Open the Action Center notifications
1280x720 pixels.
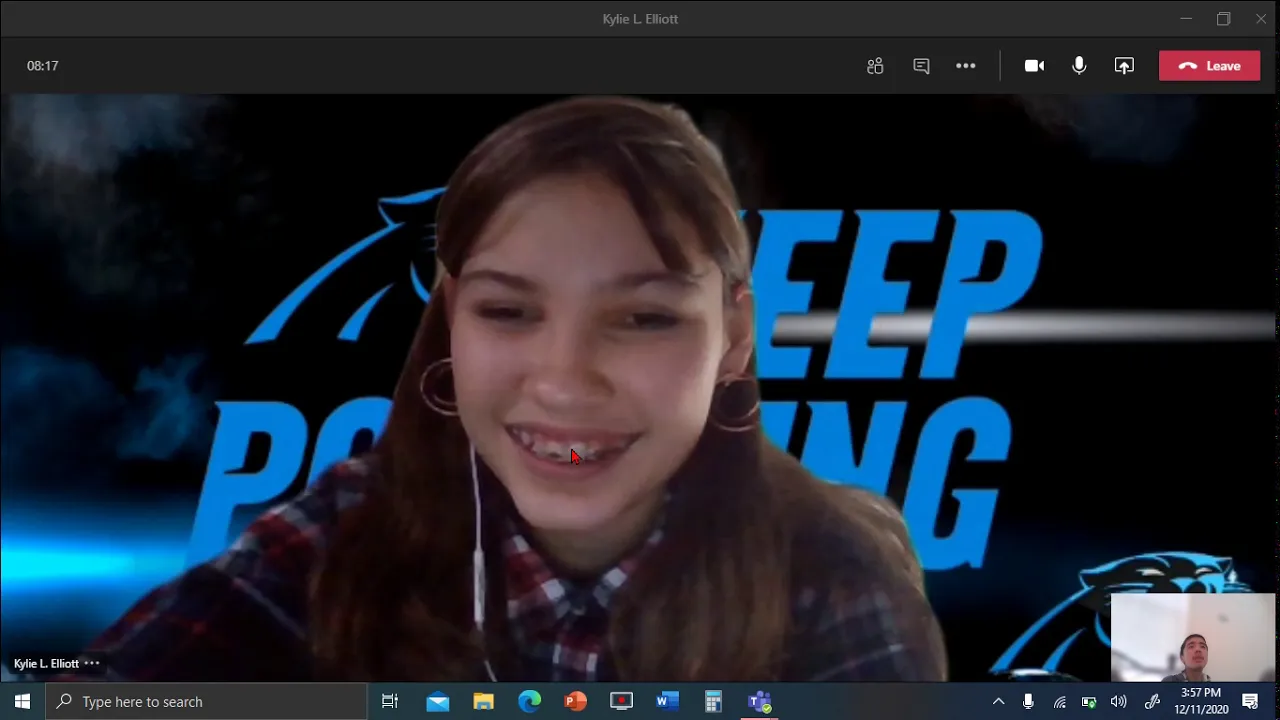(1250, 701)
